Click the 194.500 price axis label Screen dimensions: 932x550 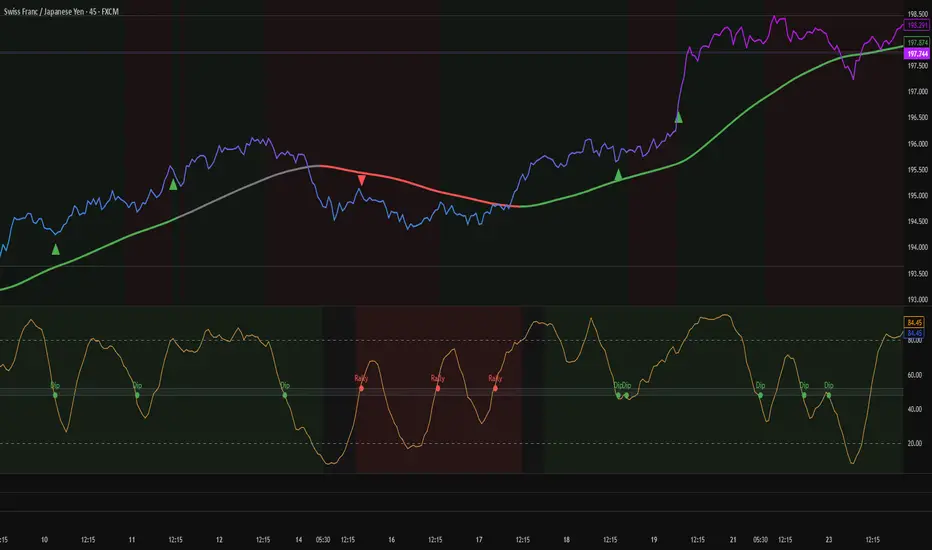(x=917, y=221)
